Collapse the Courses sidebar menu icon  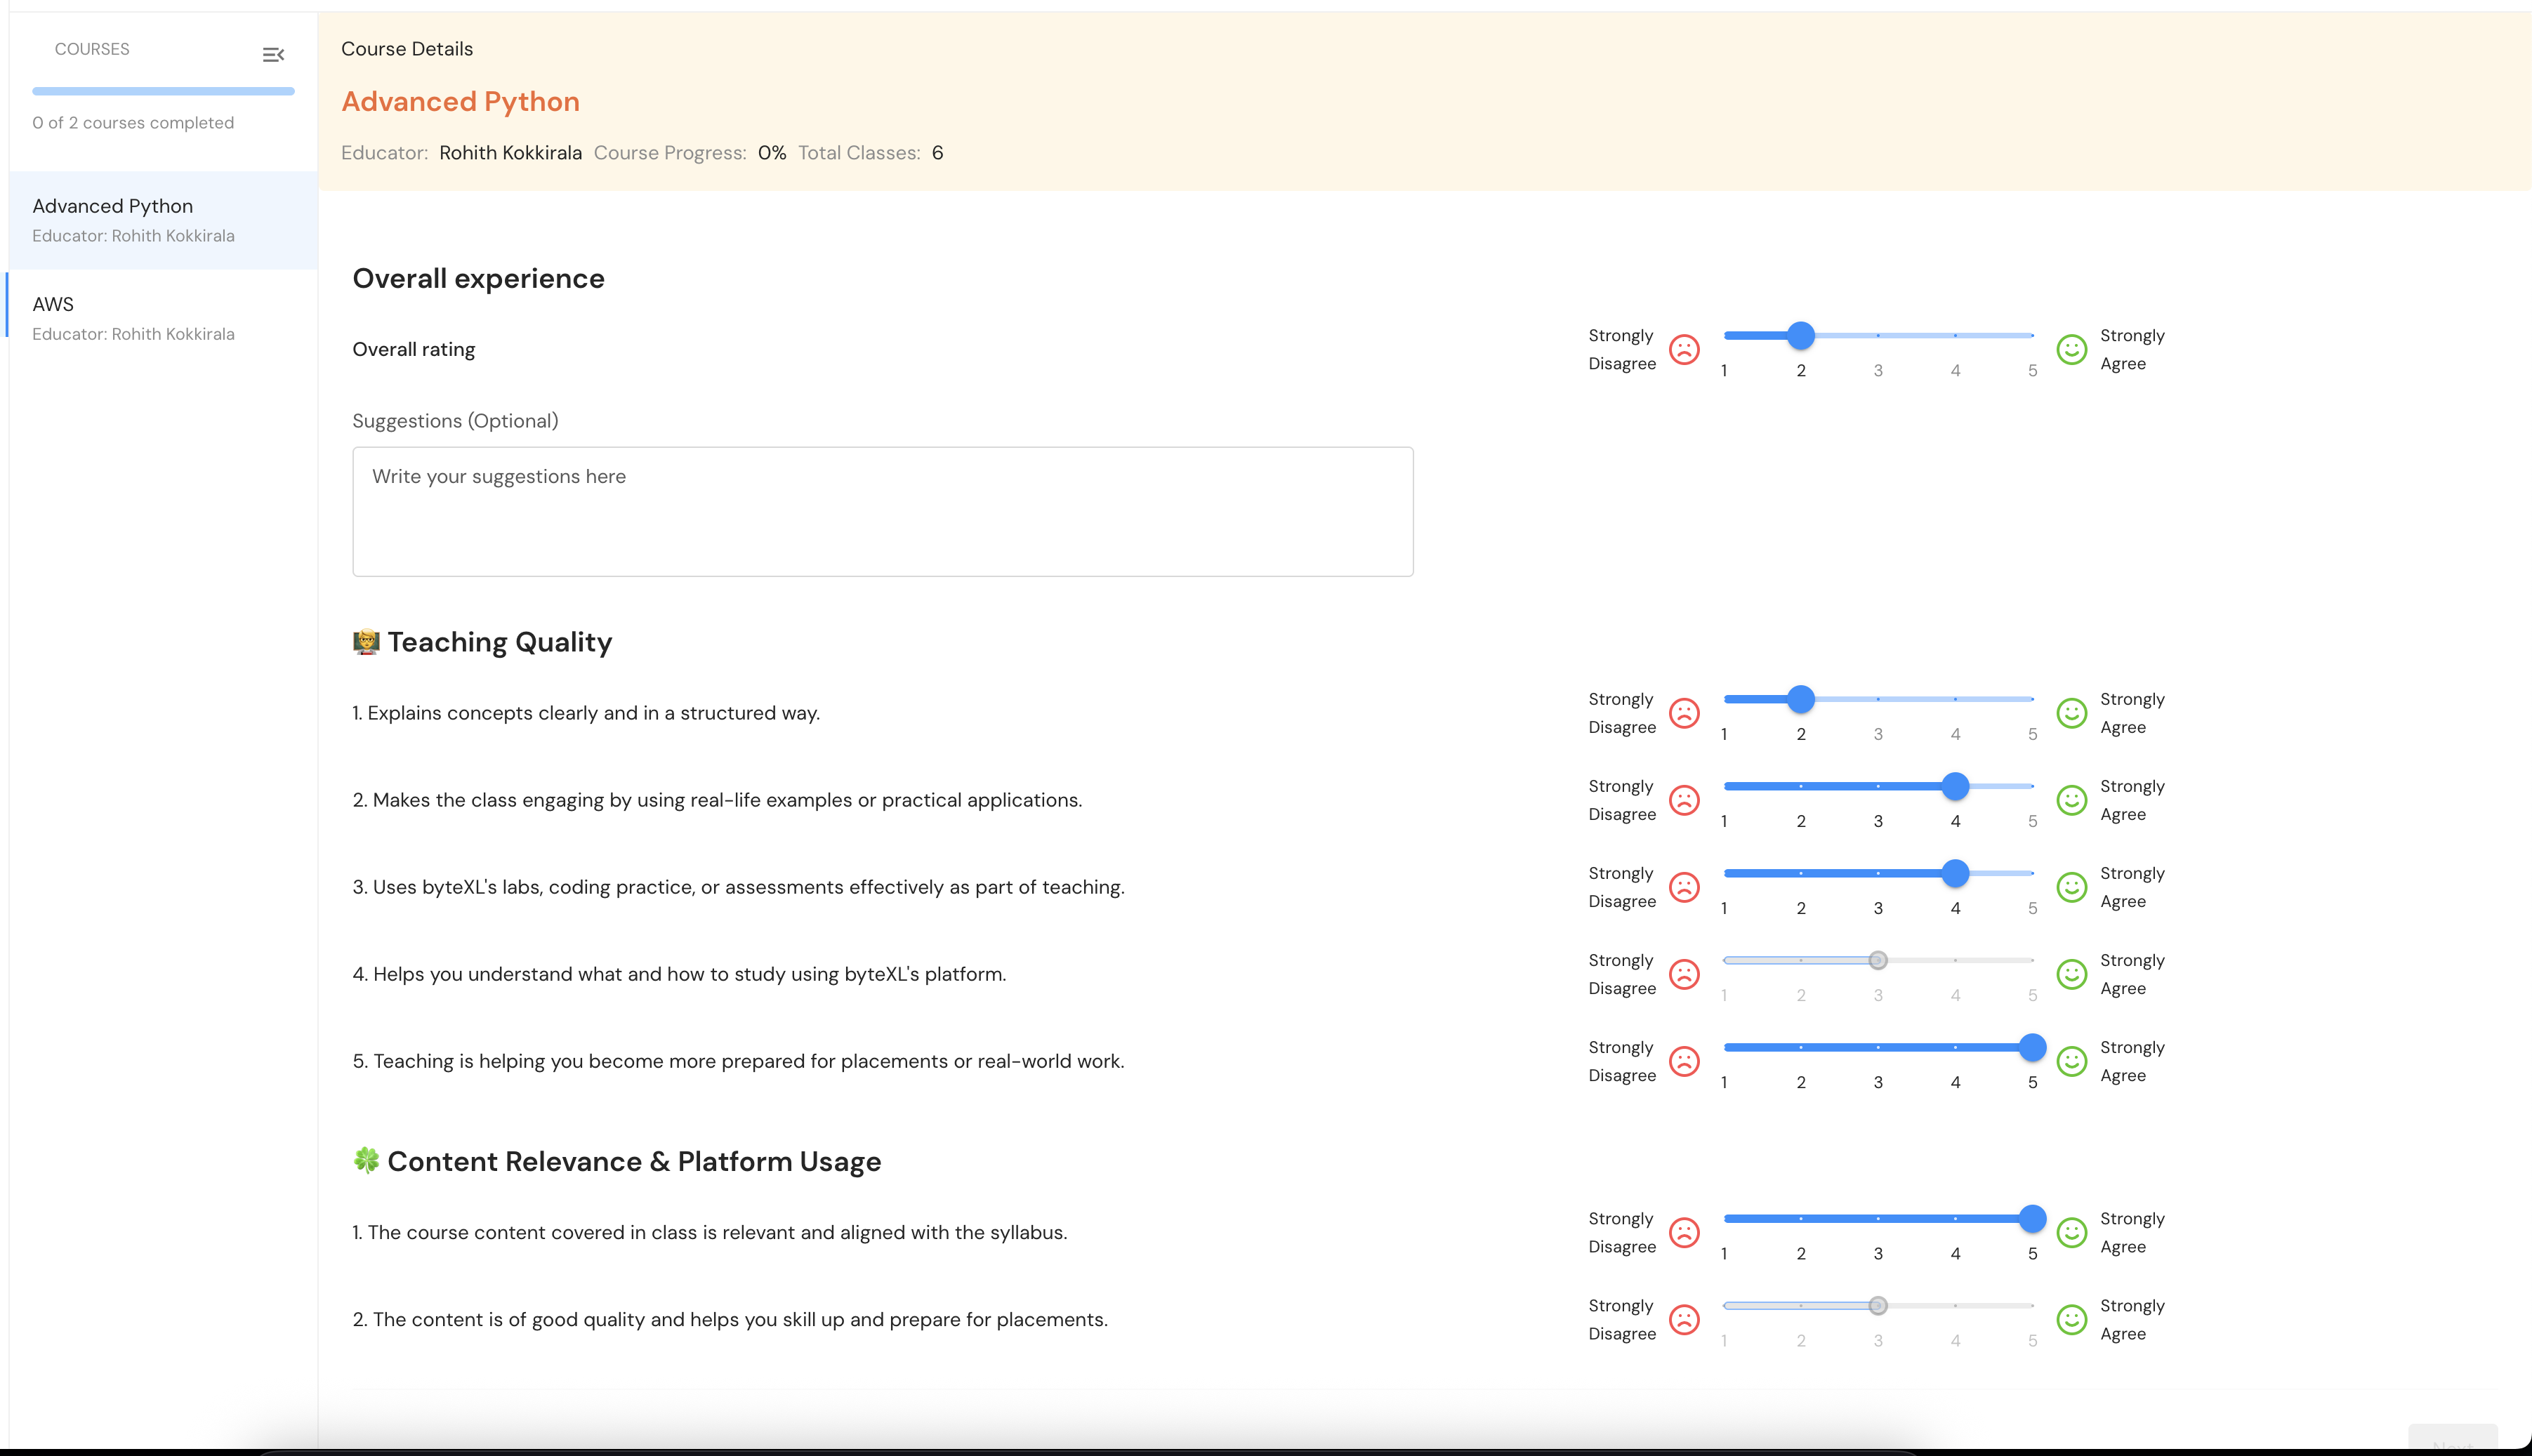tap(273, 55)
